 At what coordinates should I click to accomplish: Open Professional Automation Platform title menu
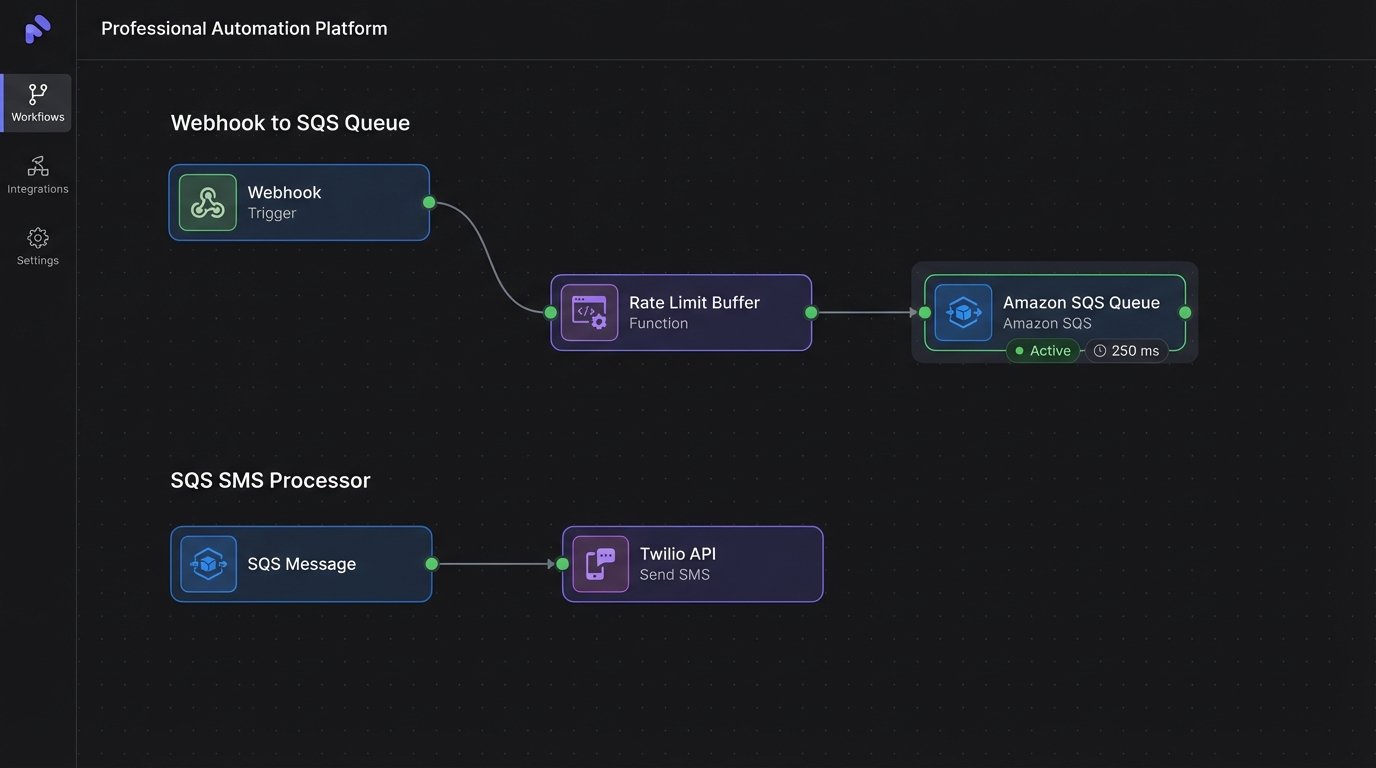click(x=243, y=28)
